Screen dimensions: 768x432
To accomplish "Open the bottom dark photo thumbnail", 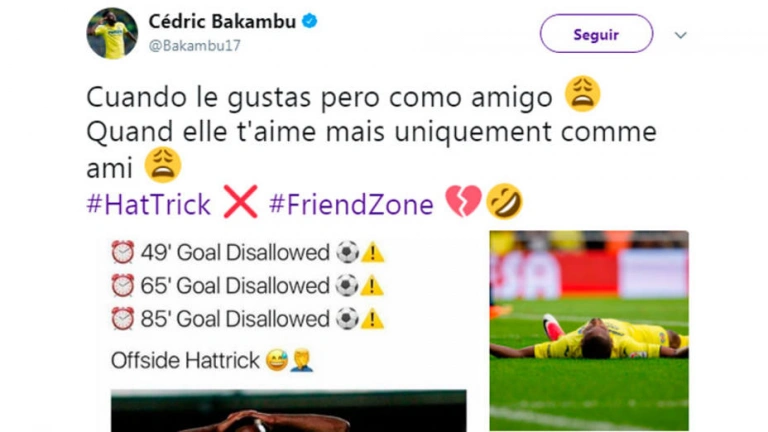I will (288, 411).
